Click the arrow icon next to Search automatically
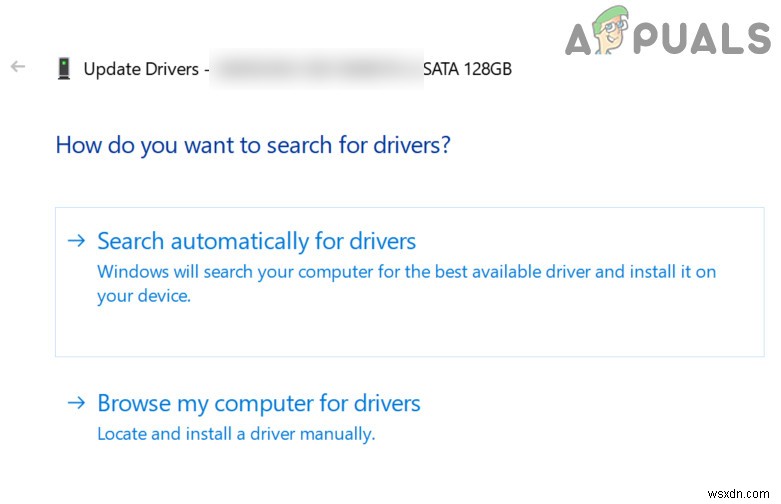The image size is (781, 504). pyautogui.click(x=76, y=241)
